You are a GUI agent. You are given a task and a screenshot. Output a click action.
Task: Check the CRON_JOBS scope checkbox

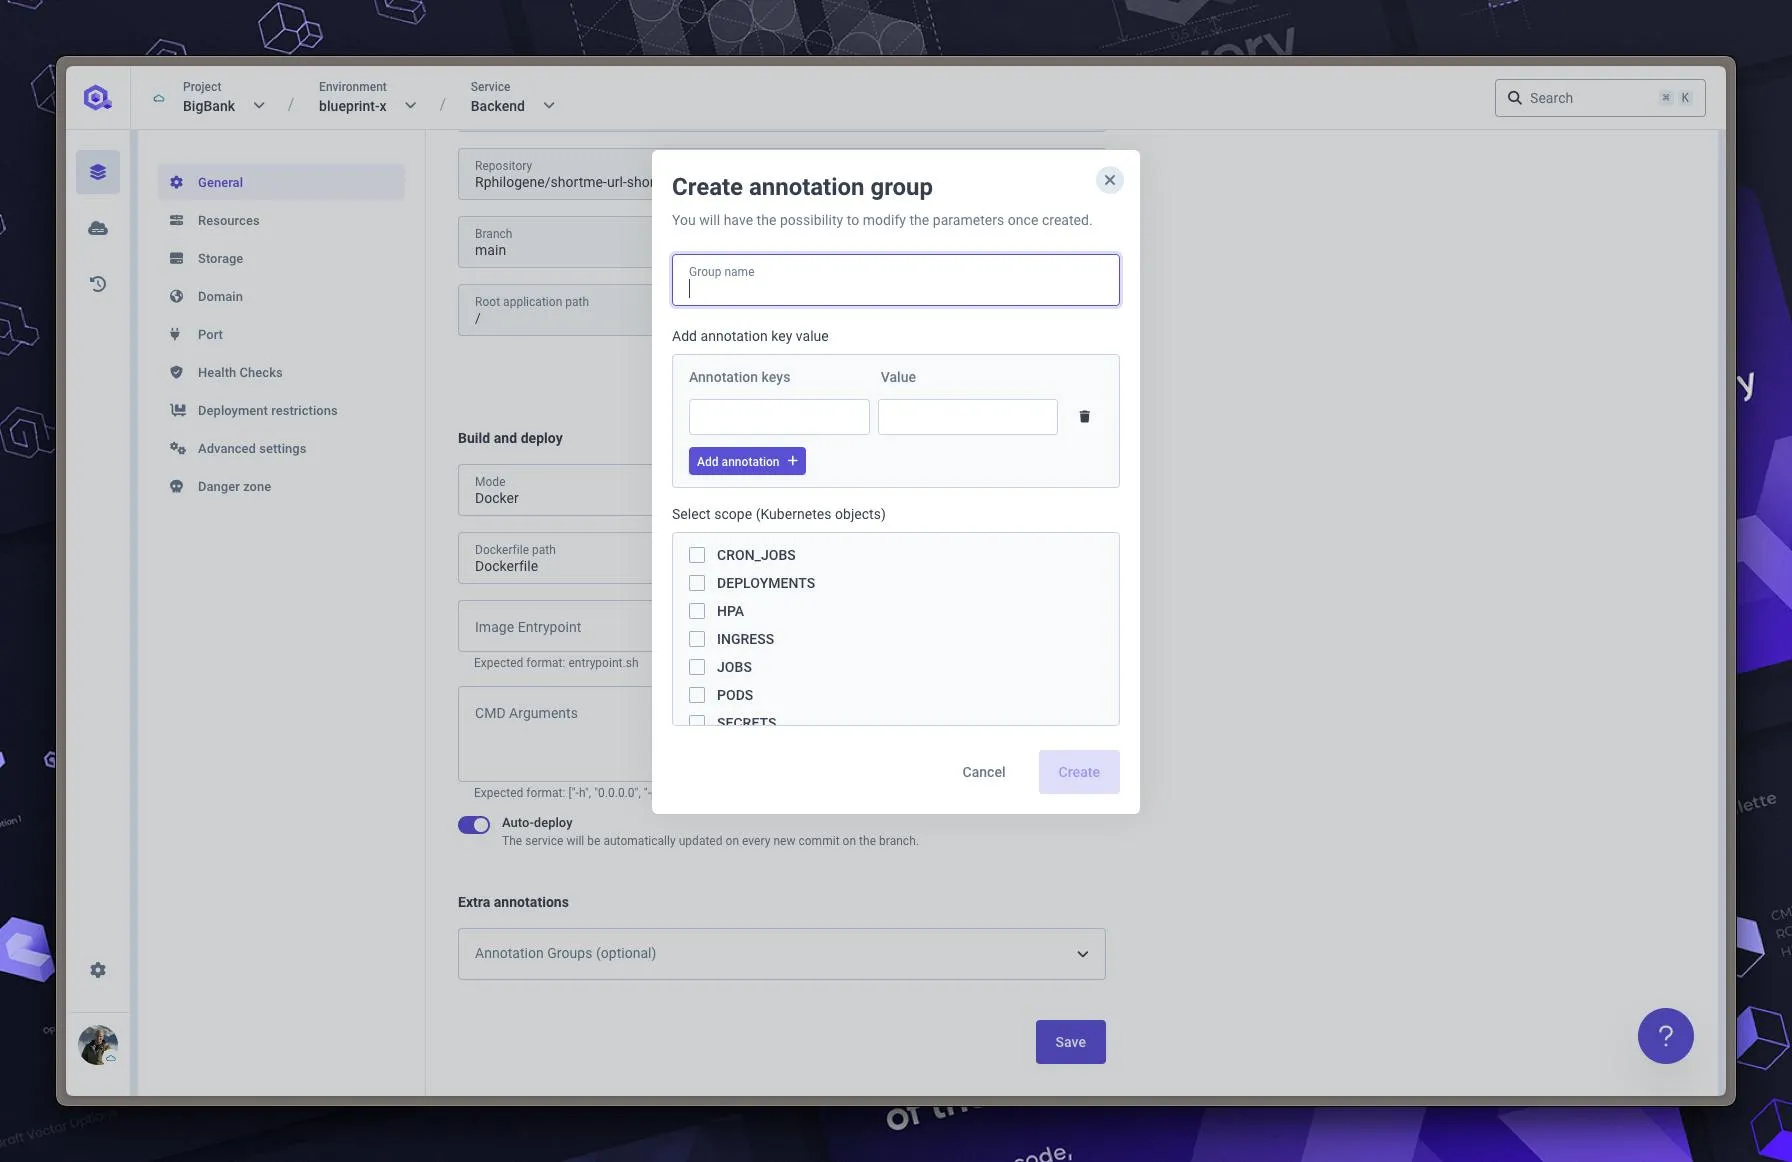697,555
